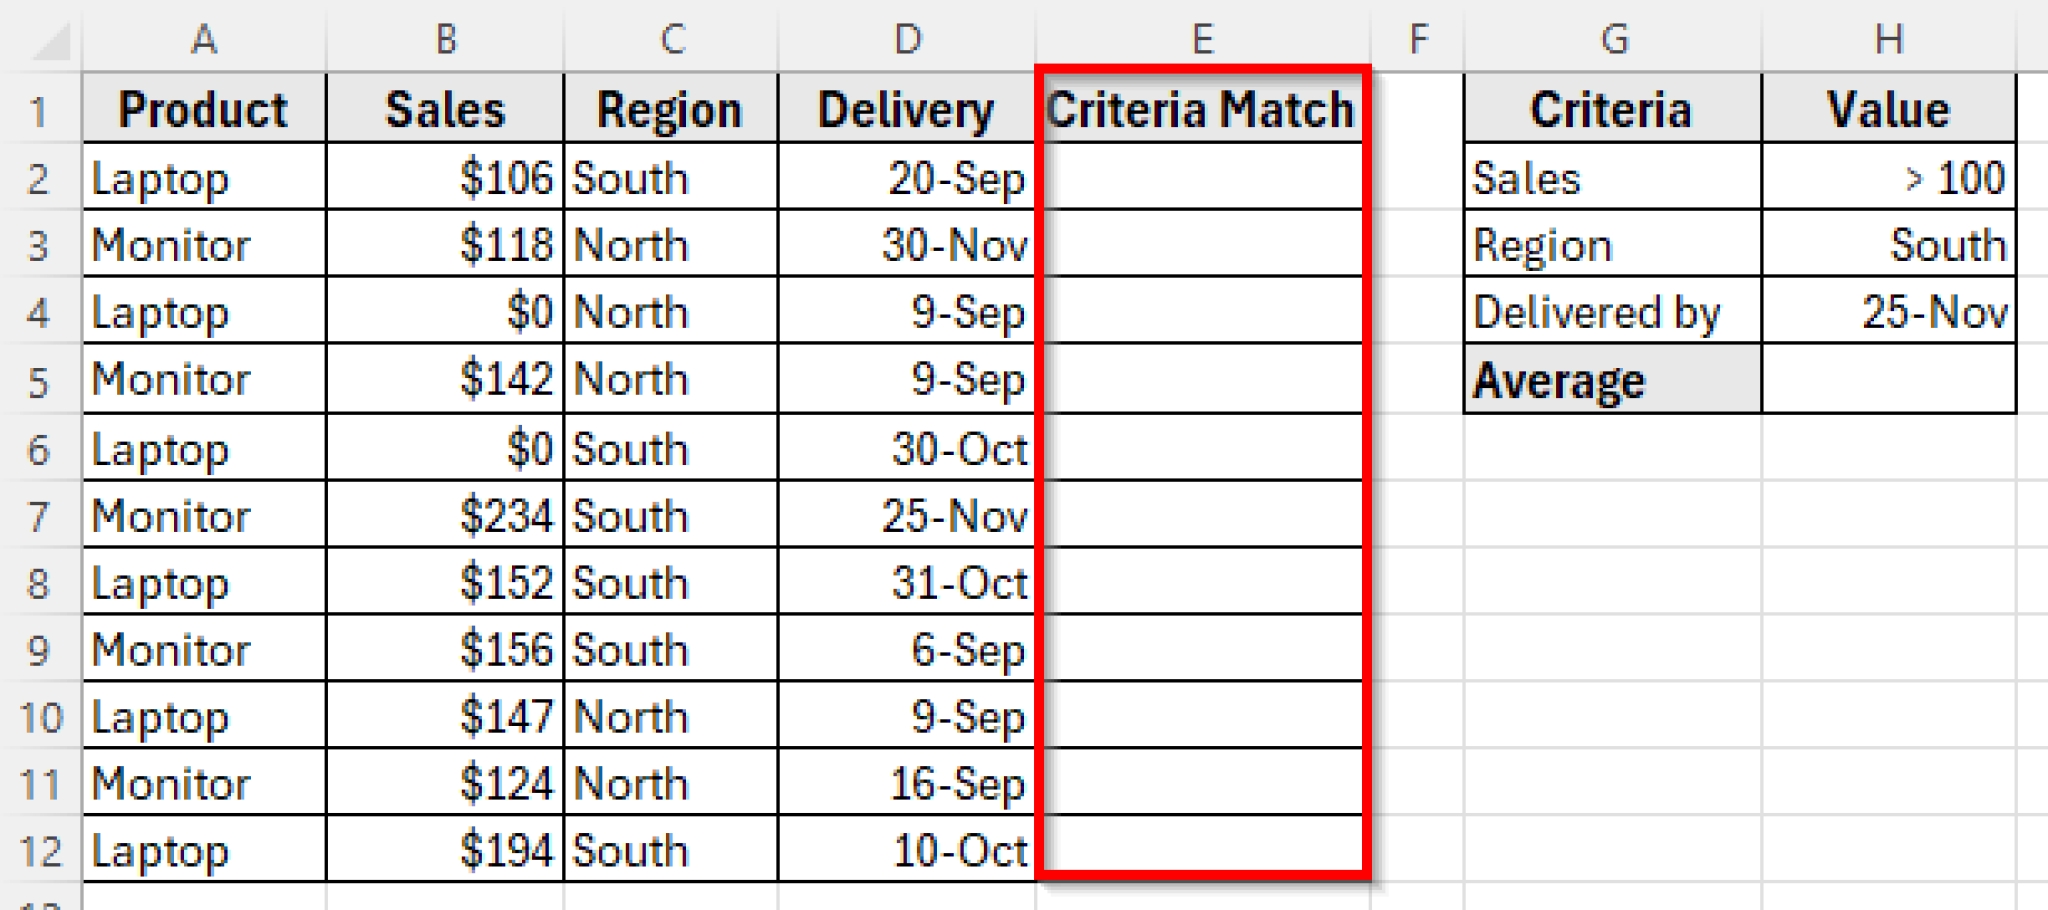Select the Delivered by criteria cell

(1610, 311)
